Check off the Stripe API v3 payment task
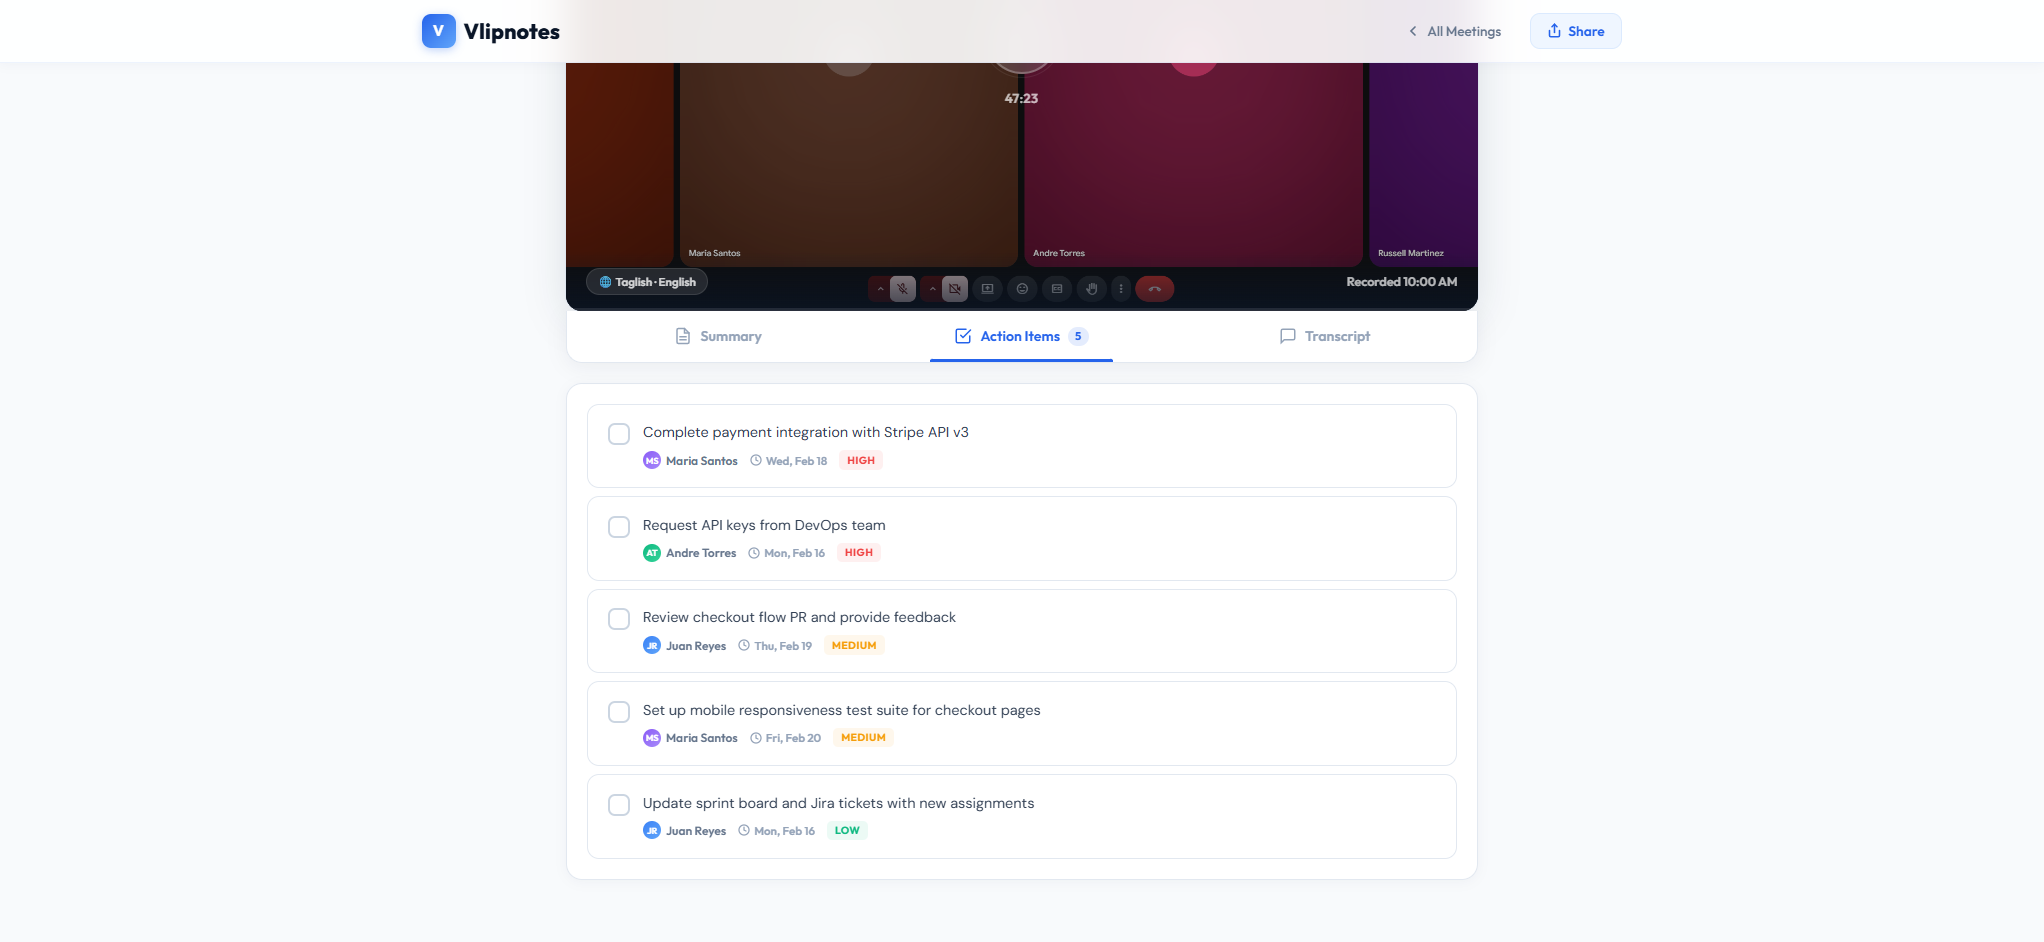Image resolution: width=2044 pixels, height=942 pixels. coord(618,433)
